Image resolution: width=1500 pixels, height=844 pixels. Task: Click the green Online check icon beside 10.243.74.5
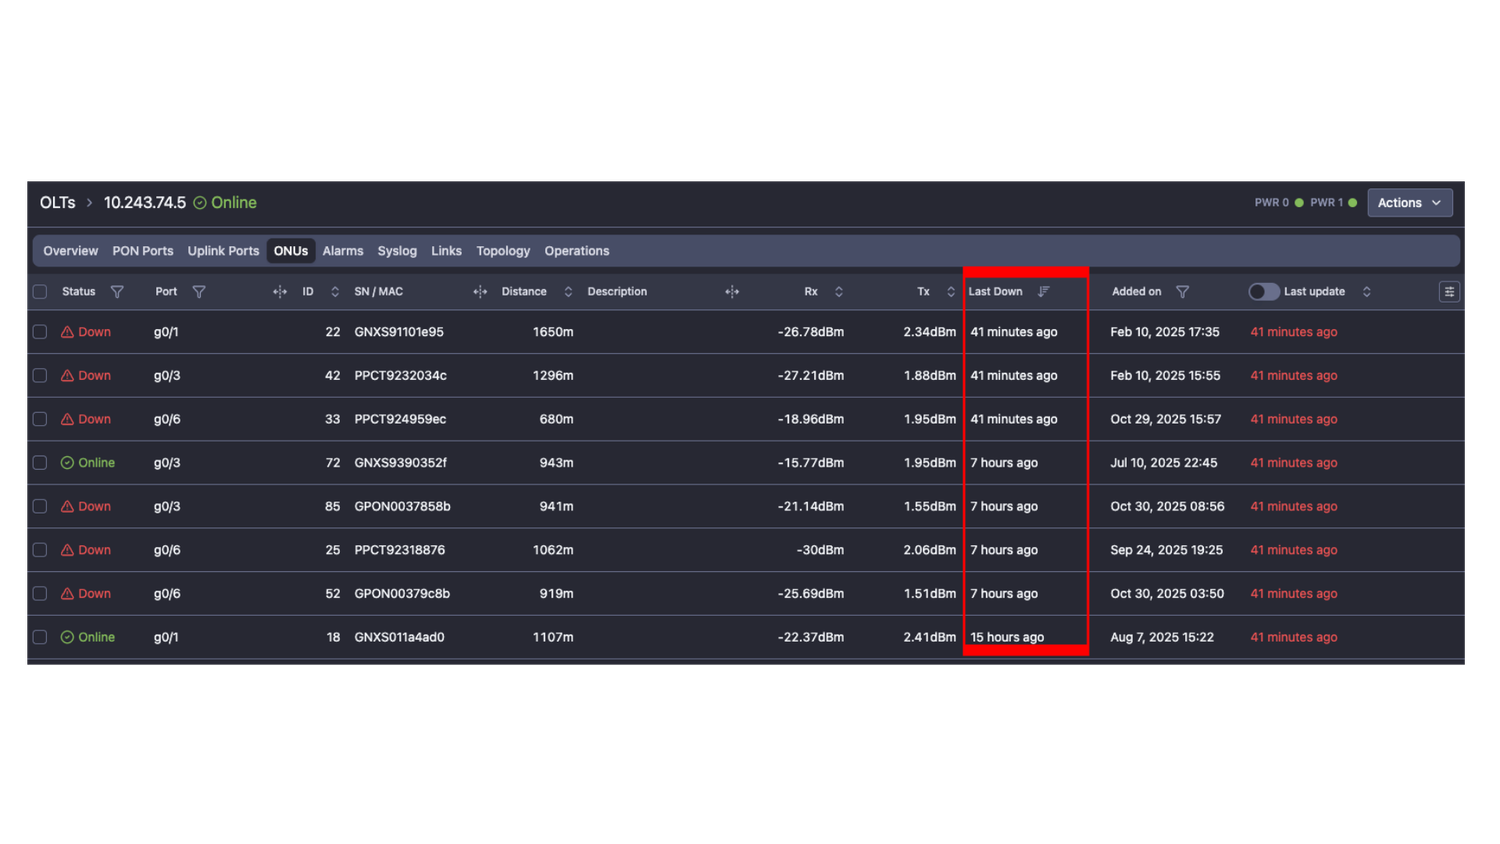[200, 203]
